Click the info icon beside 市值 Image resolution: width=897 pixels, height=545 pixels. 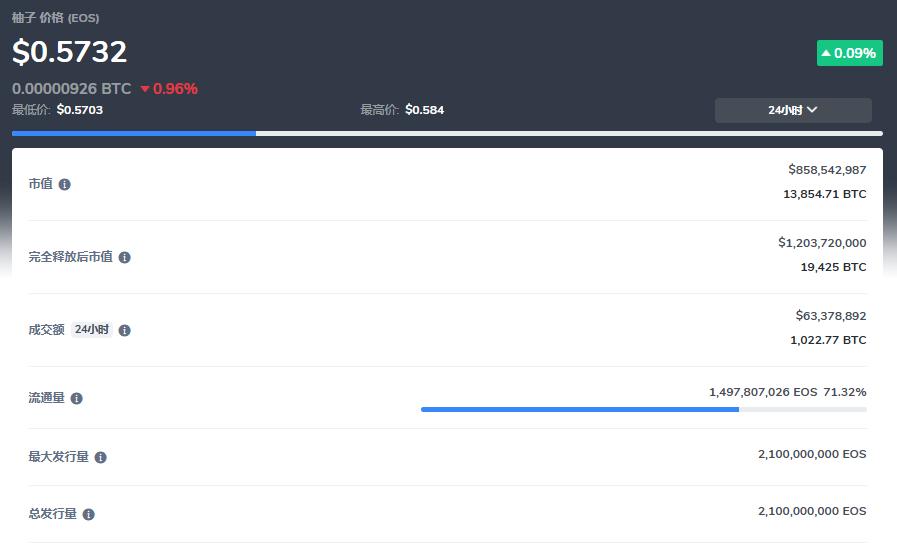pyautogui.click(x=65, y=185)
